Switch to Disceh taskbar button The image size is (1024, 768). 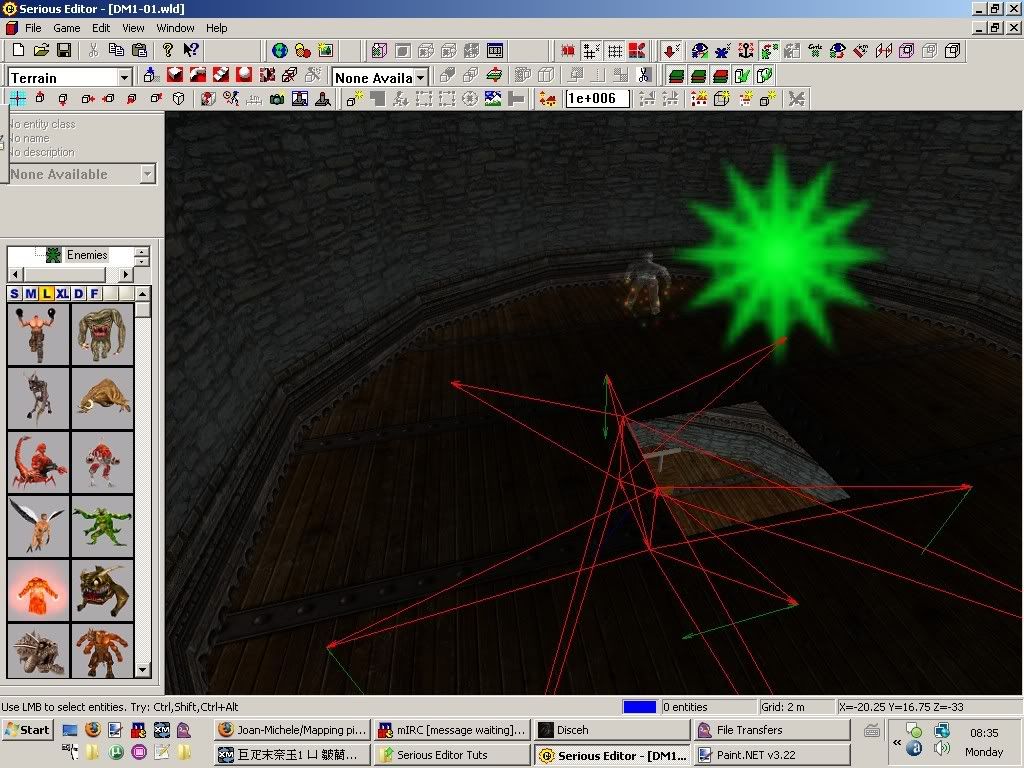tap(612, 730)
